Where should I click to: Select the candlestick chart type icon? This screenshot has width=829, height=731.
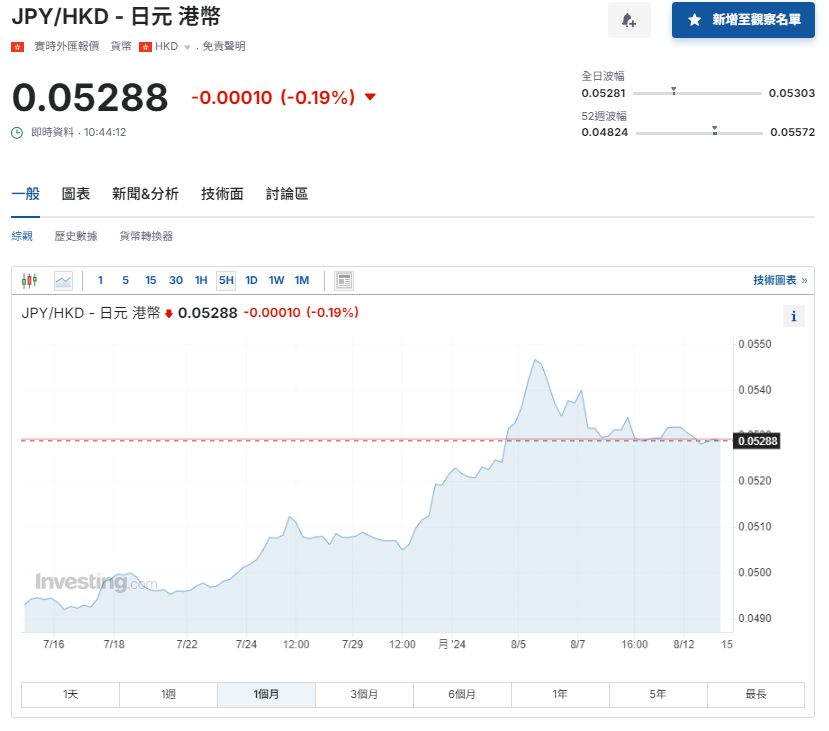tap(29, 281)
